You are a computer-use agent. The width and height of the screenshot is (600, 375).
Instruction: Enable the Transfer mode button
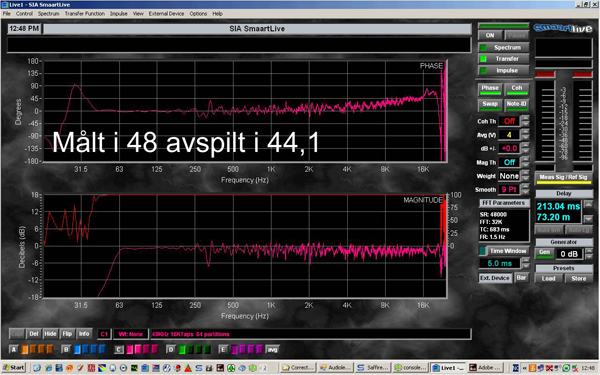coord(504,59)
